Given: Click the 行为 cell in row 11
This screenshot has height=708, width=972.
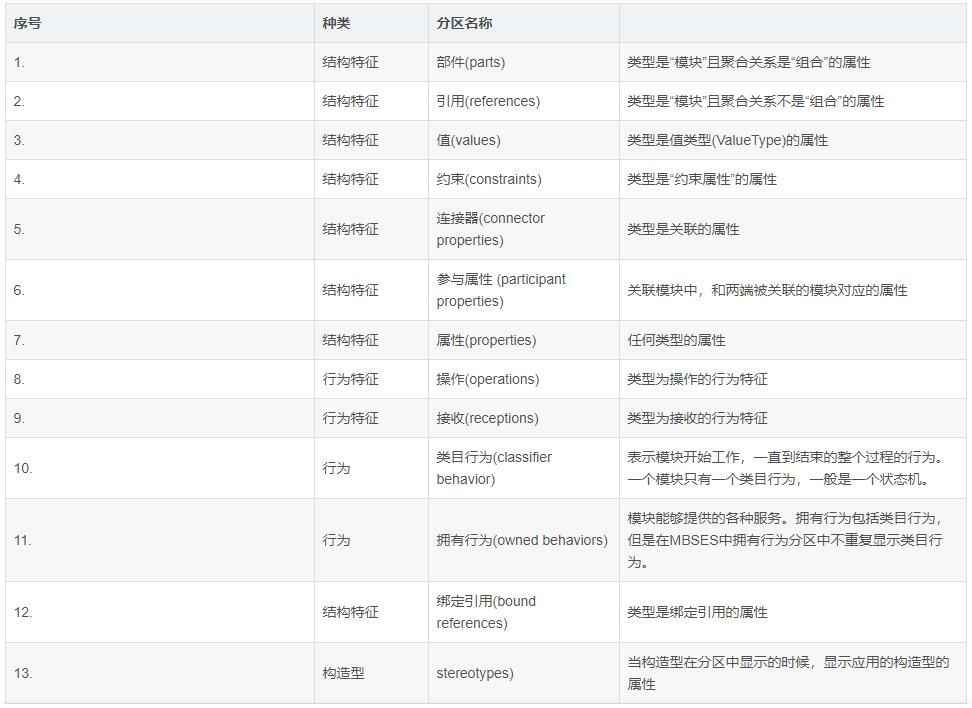Looking at the screenshot, I should (371, 540).
